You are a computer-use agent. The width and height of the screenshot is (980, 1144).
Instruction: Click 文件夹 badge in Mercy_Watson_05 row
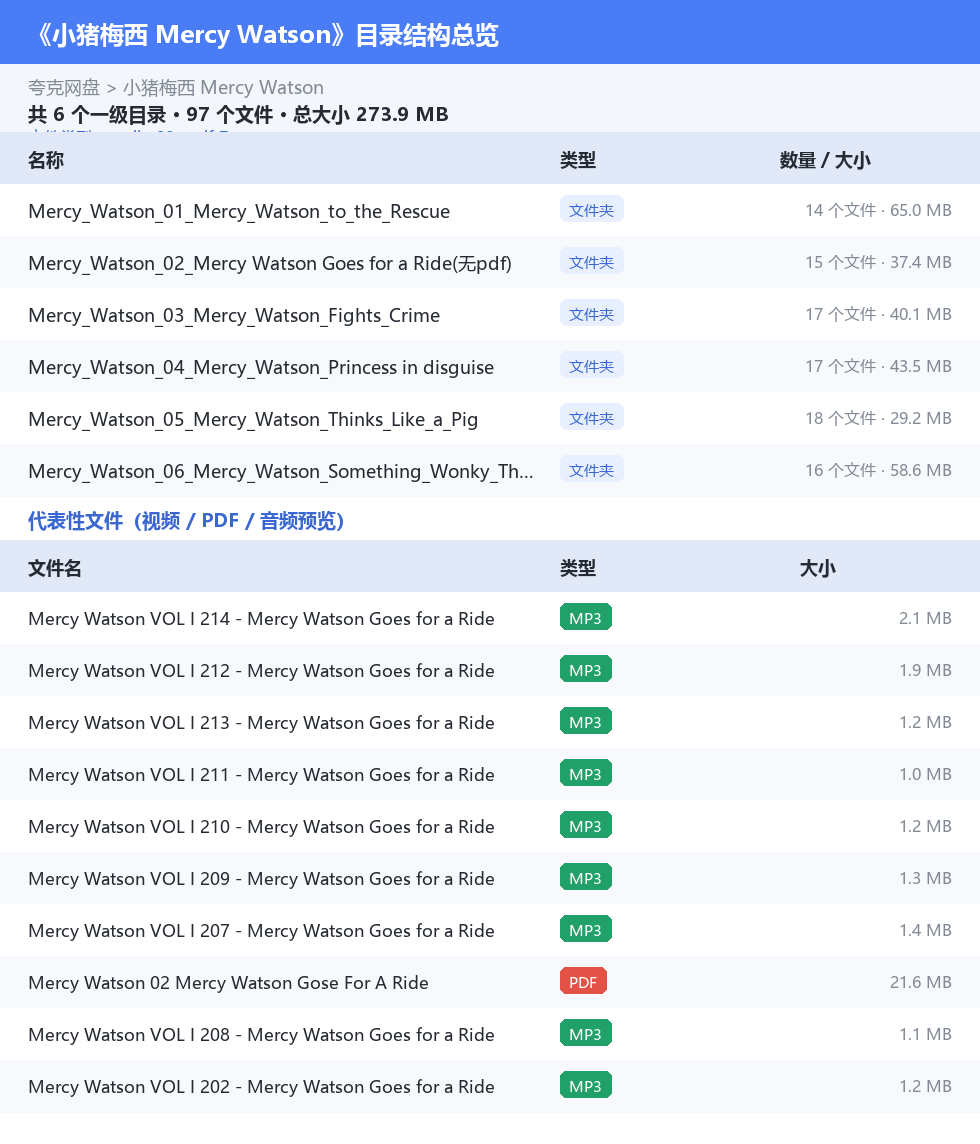pyautogui.click(x=591, y=418)
